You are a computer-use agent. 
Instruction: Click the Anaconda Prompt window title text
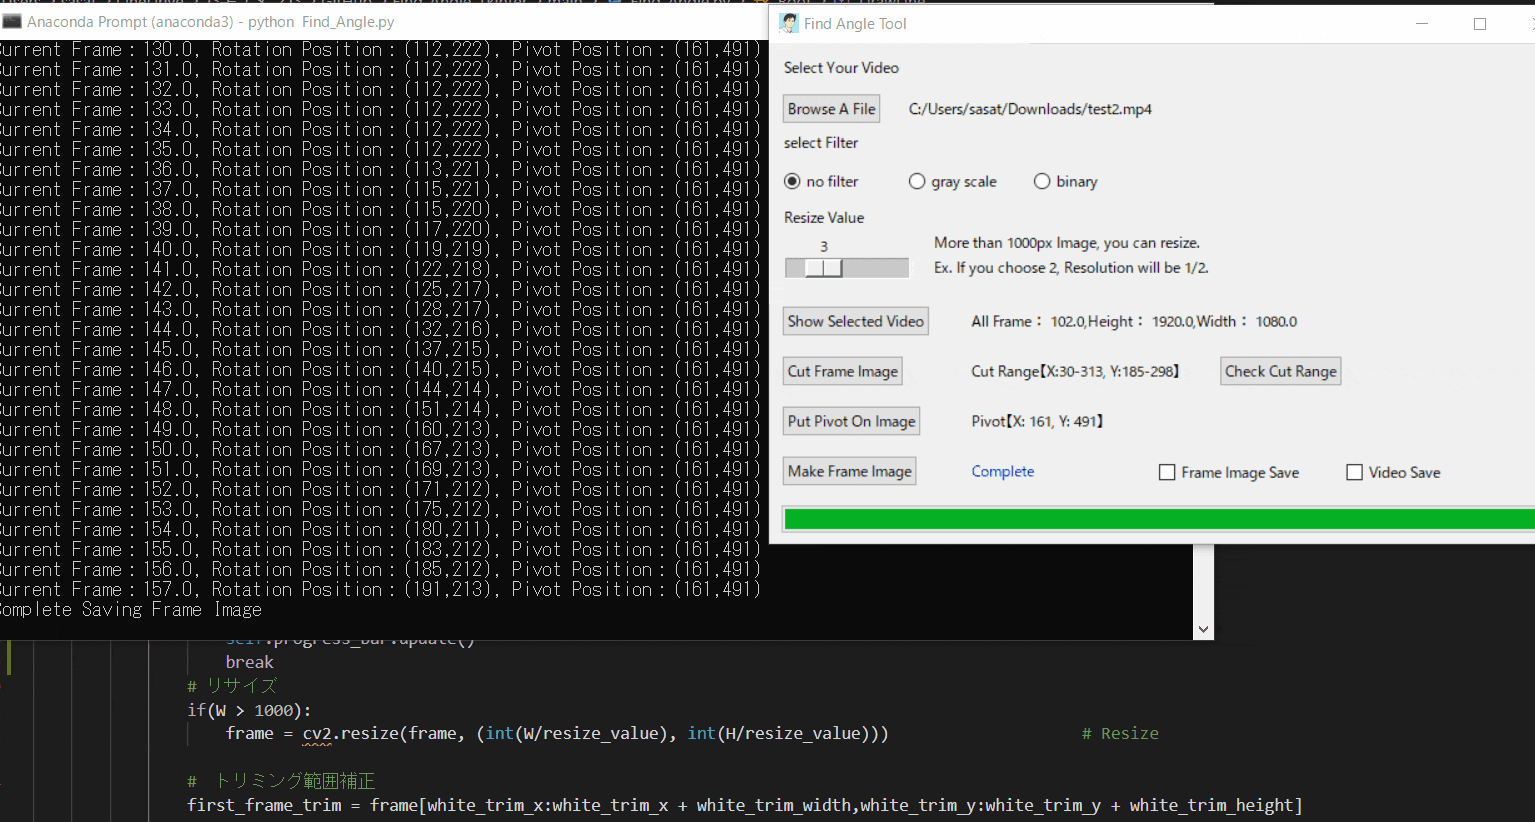click(x=211, y=21)
